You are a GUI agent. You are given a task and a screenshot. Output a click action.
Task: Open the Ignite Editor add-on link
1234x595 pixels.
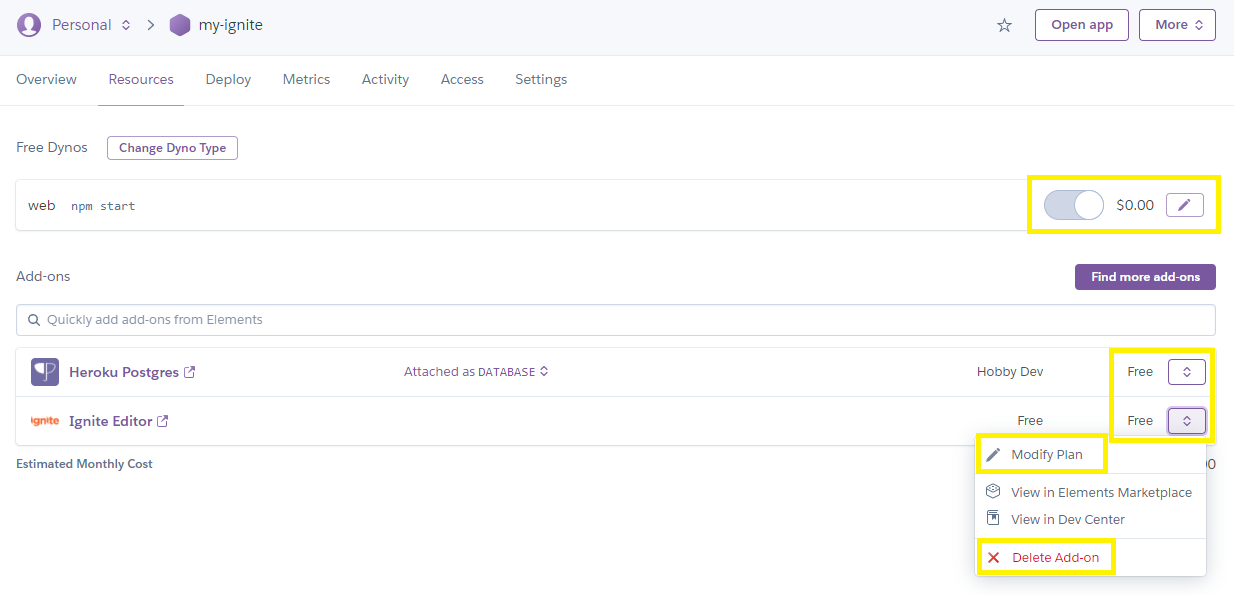tap(110, 421)
